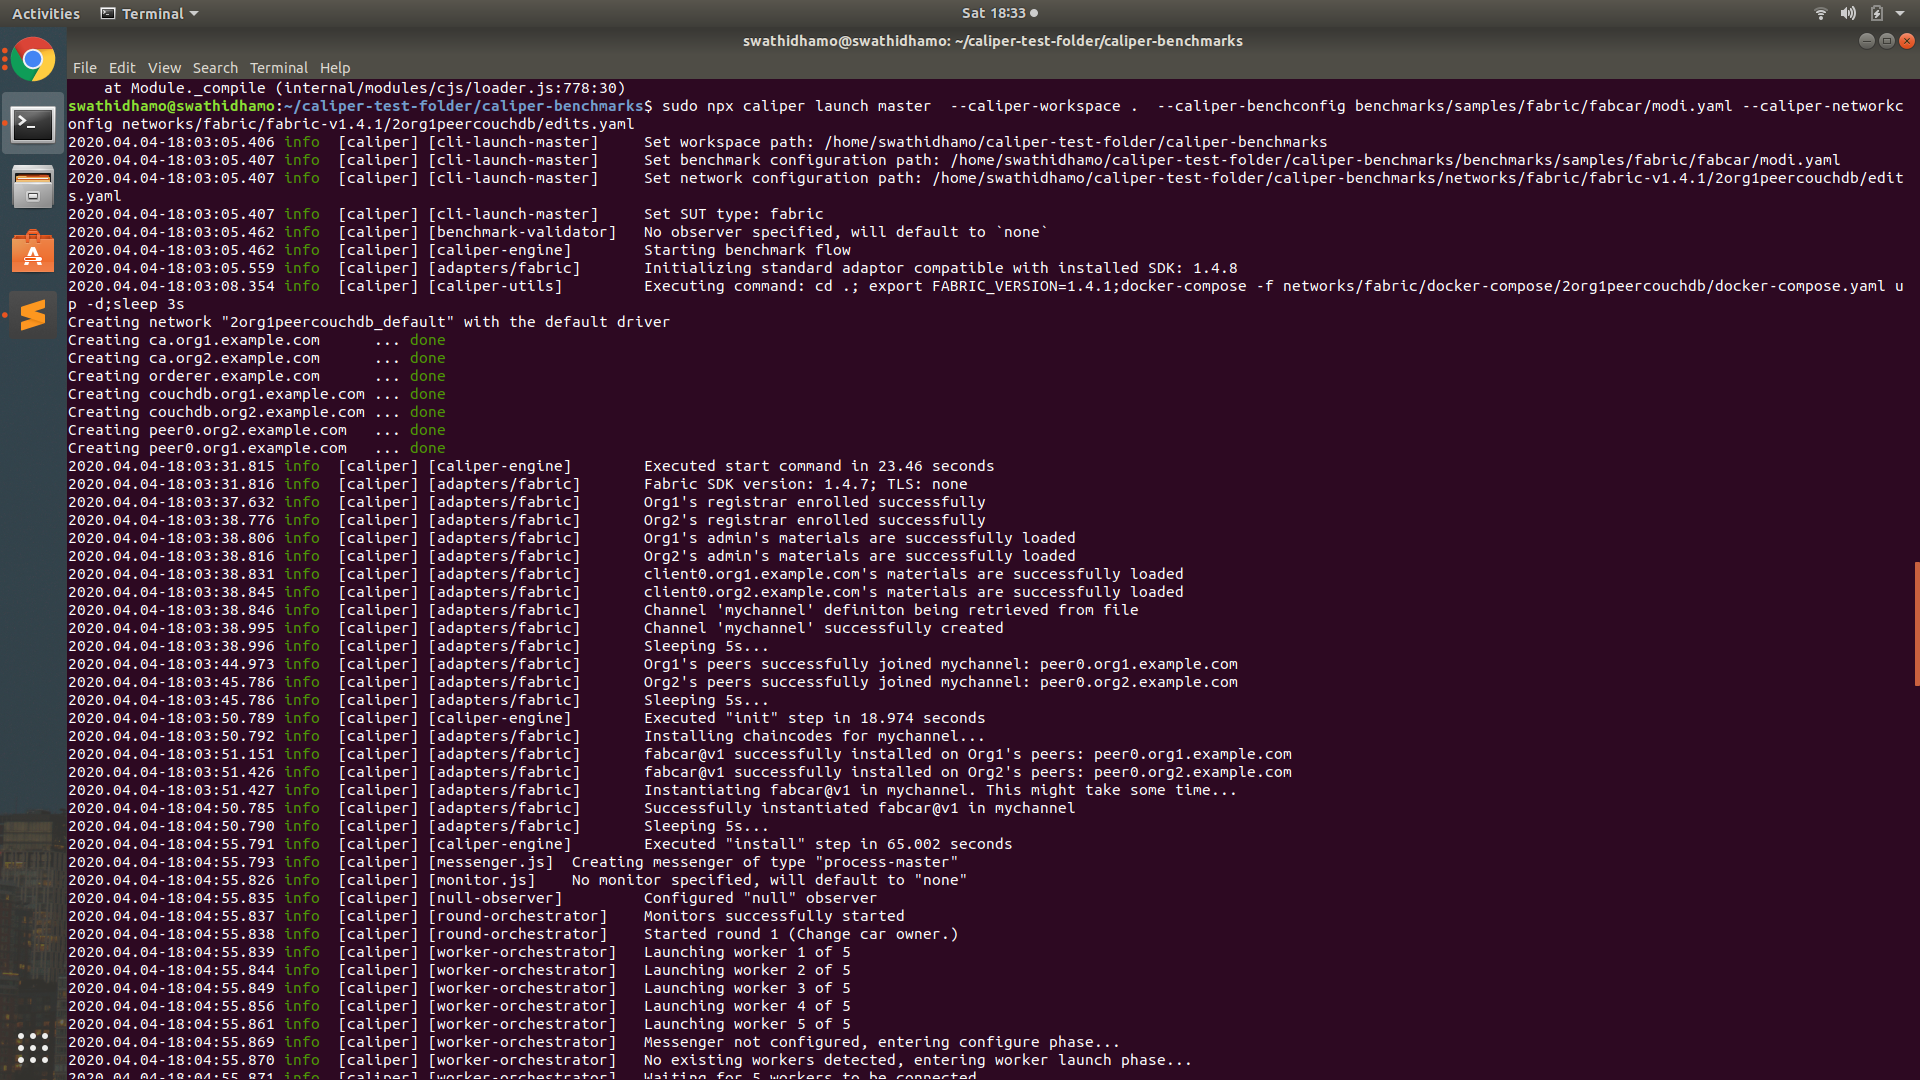
Task: Open the Search menu
Action: (215, 68)
